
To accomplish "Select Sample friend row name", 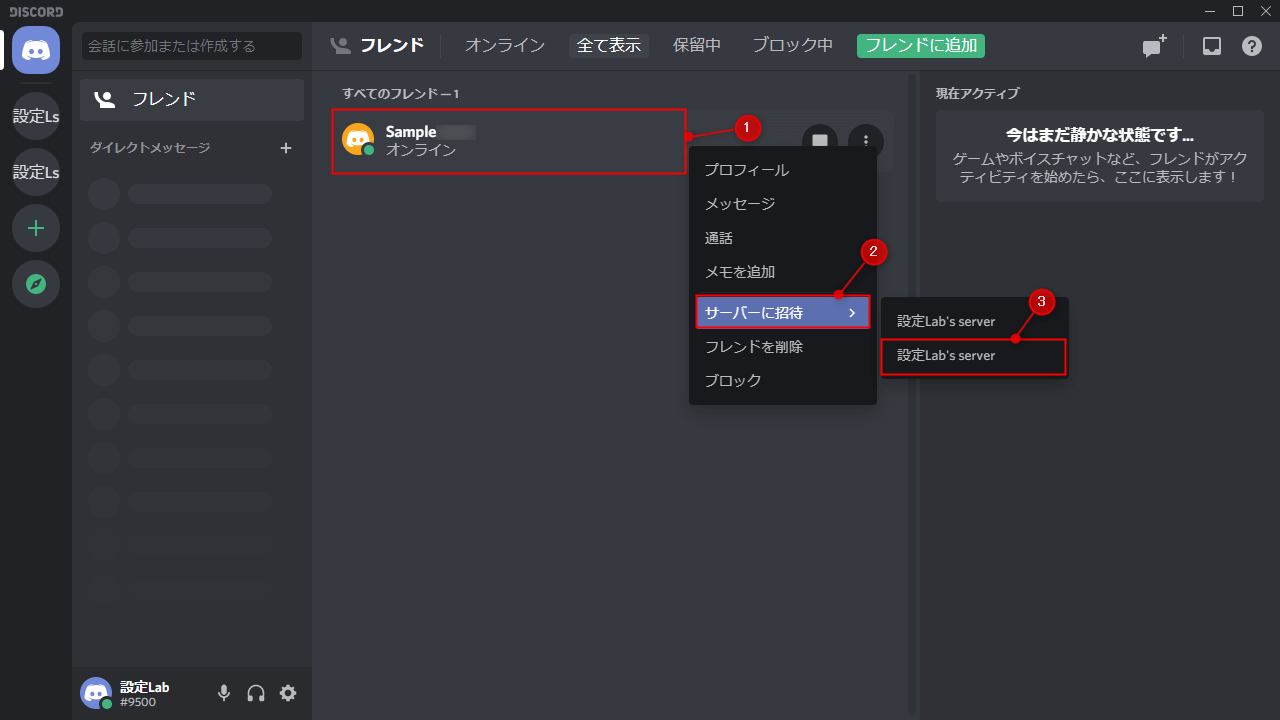I will coord(411,132).
